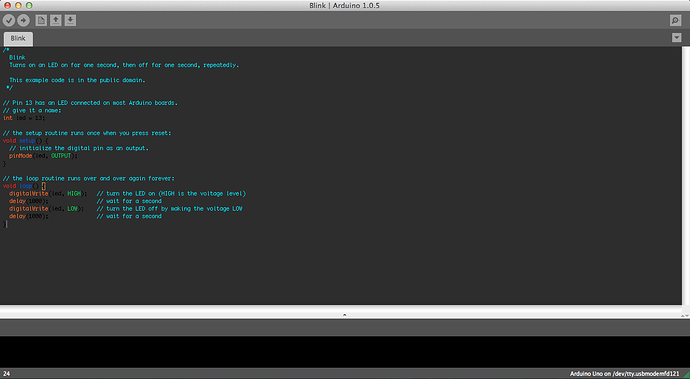This screenshot has width=690, height=379.
Task: Click the Verify checkmark button
Action: 9,20
